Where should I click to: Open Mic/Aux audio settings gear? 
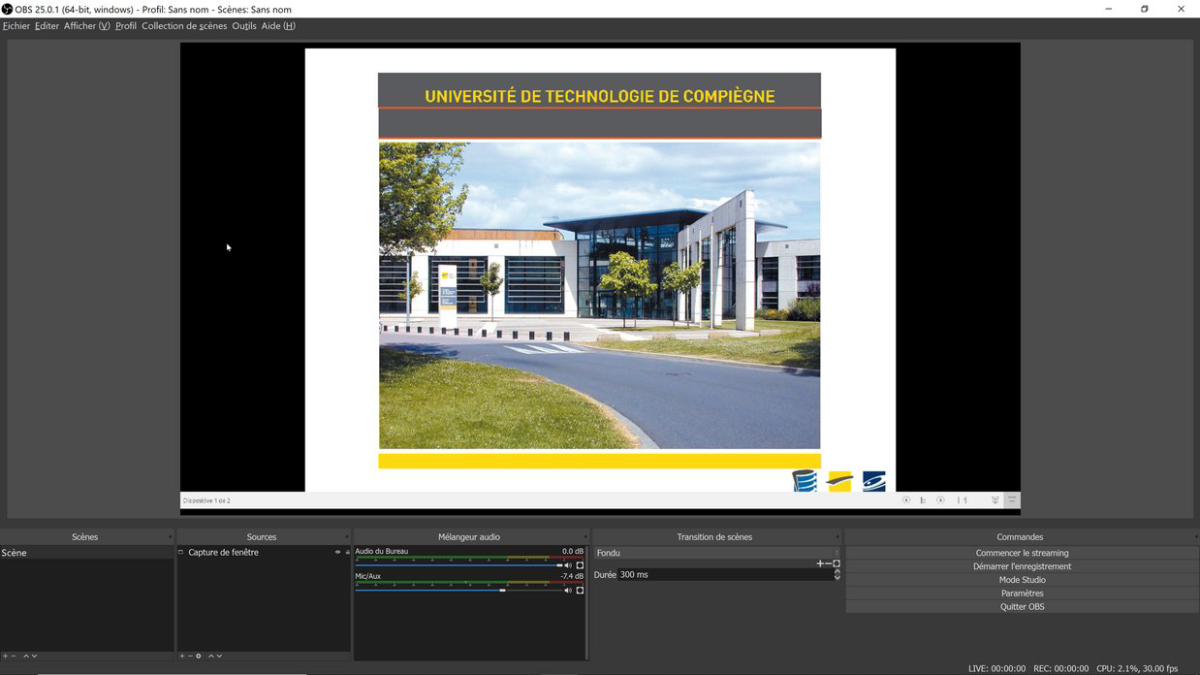580,590
